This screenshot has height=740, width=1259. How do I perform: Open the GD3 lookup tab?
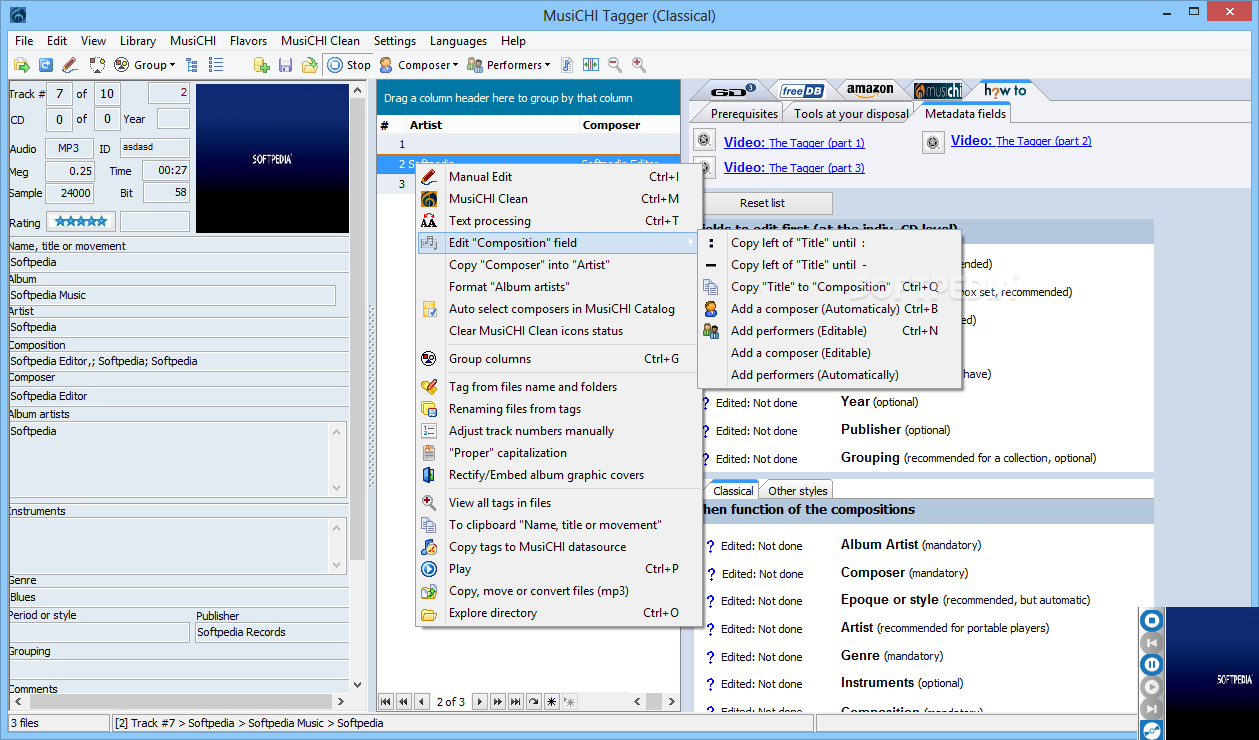click(734, 90)
